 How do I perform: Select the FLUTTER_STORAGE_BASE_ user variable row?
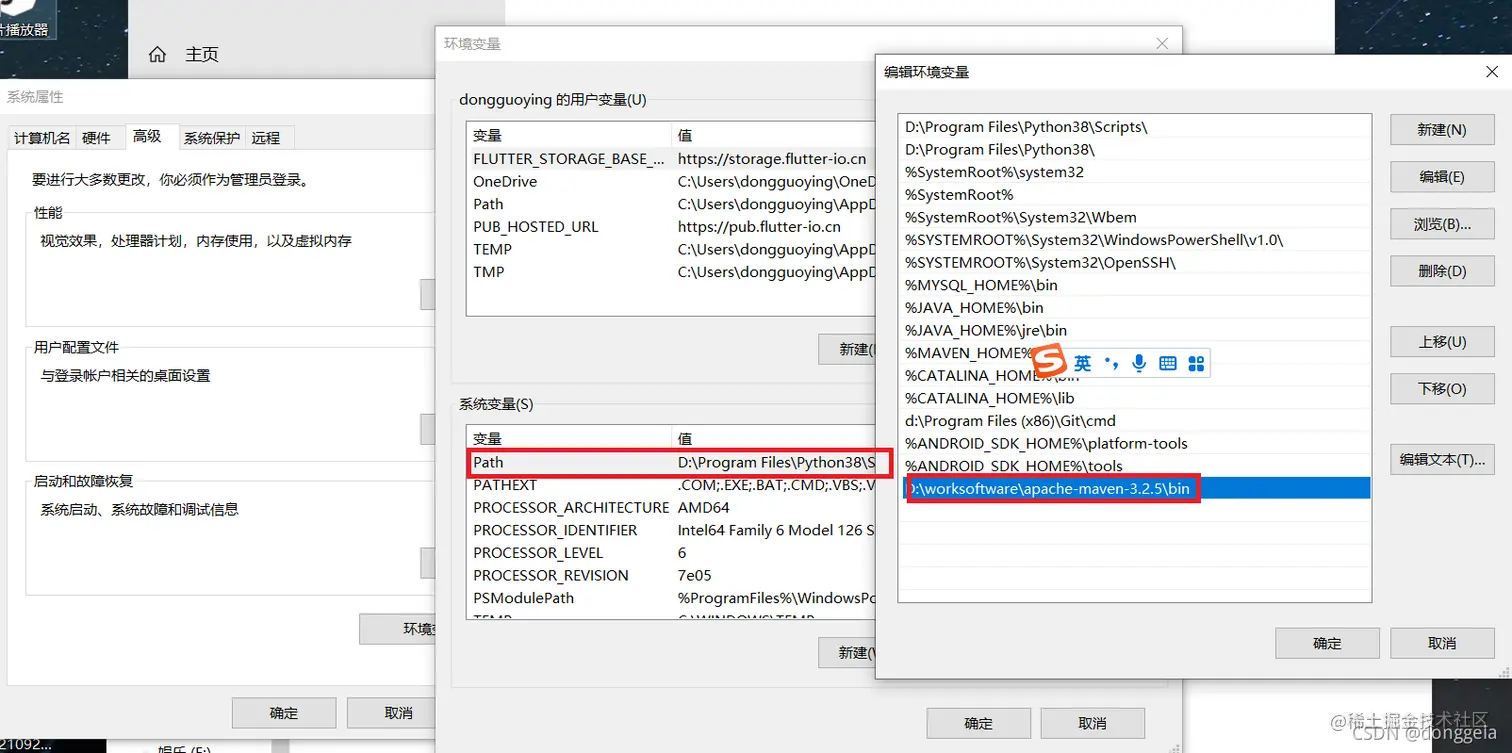671,159
